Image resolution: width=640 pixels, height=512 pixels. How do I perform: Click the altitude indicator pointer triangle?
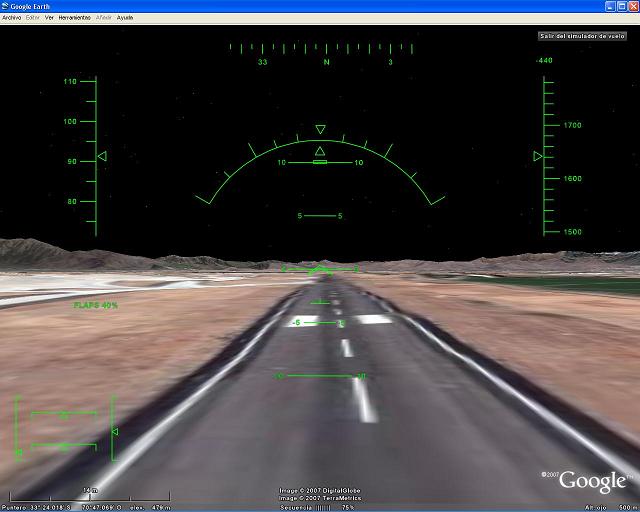pyautogui.click(x=538, y=156)
